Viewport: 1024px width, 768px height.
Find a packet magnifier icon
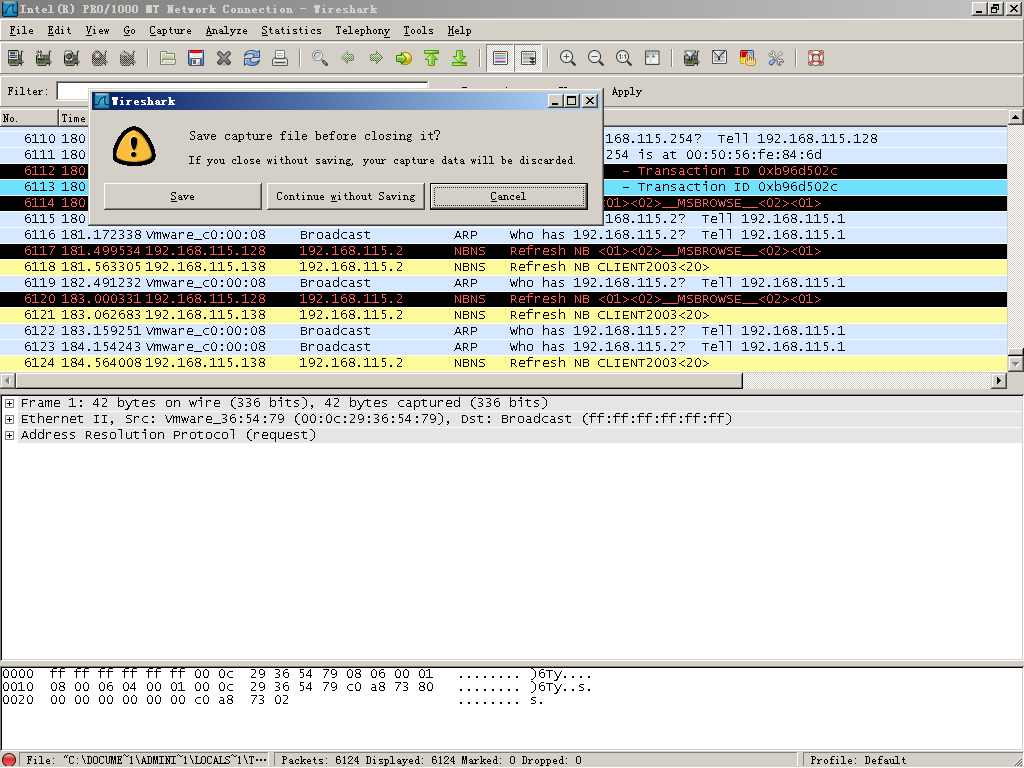pos(320,58)
